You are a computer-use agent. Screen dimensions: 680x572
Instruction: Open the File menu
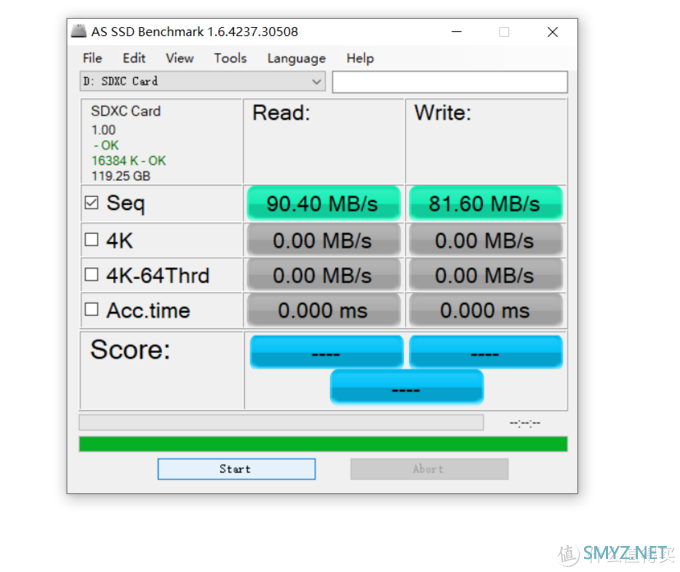coord(92,58)
